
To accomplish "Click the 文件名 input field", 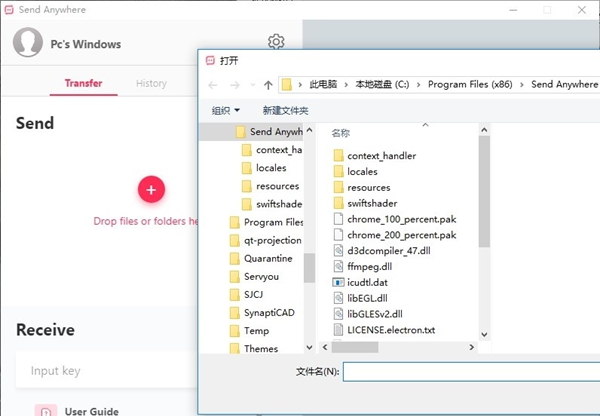I will [x=471, y=372].
